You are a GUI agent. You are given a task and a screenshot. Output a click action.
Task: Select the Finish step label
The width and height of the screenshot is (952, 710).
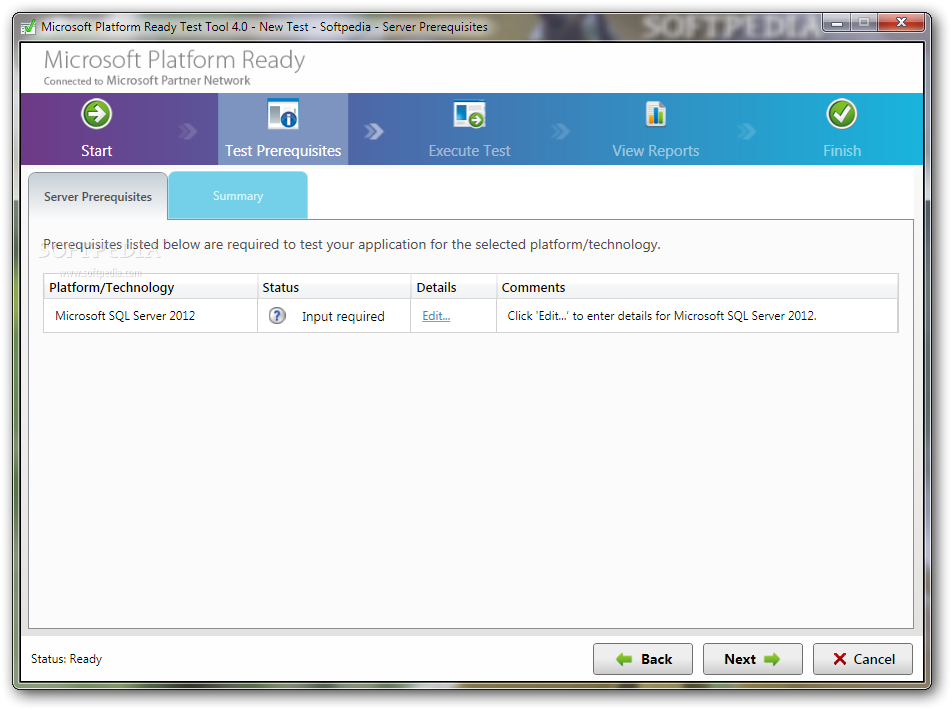(x=842, y=151)
